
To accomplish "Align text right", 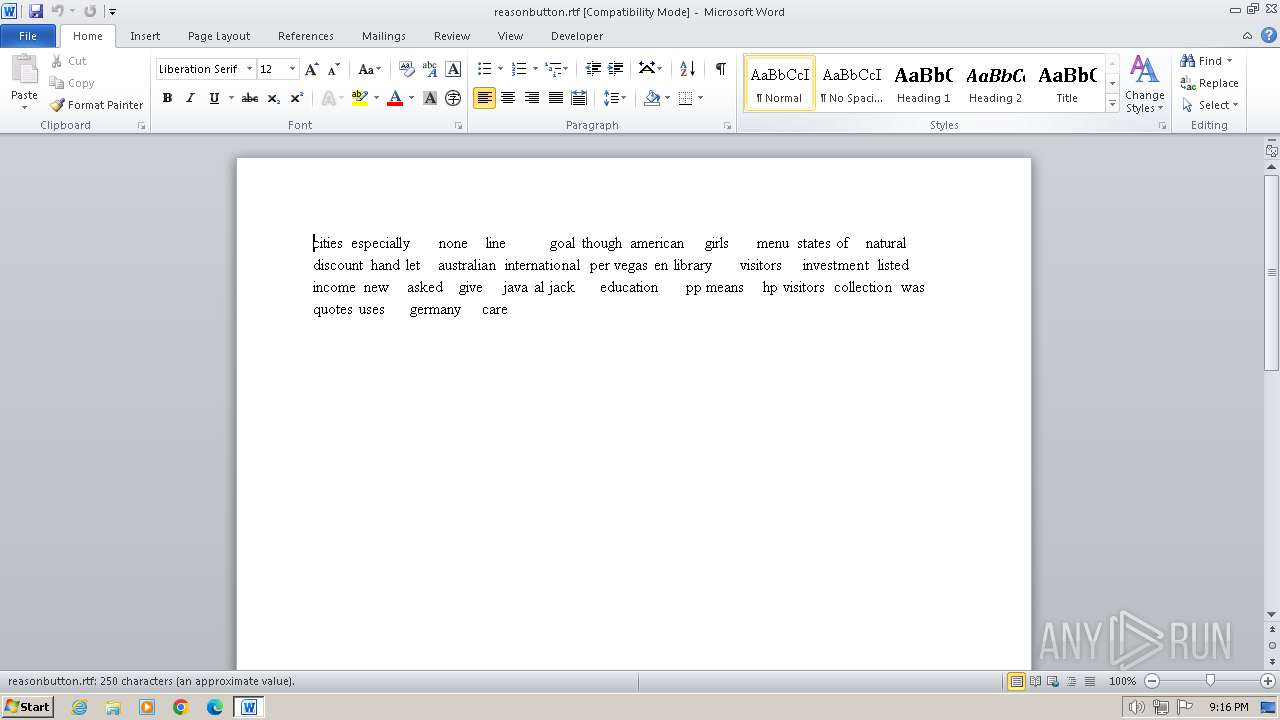I will coord(532,98).
